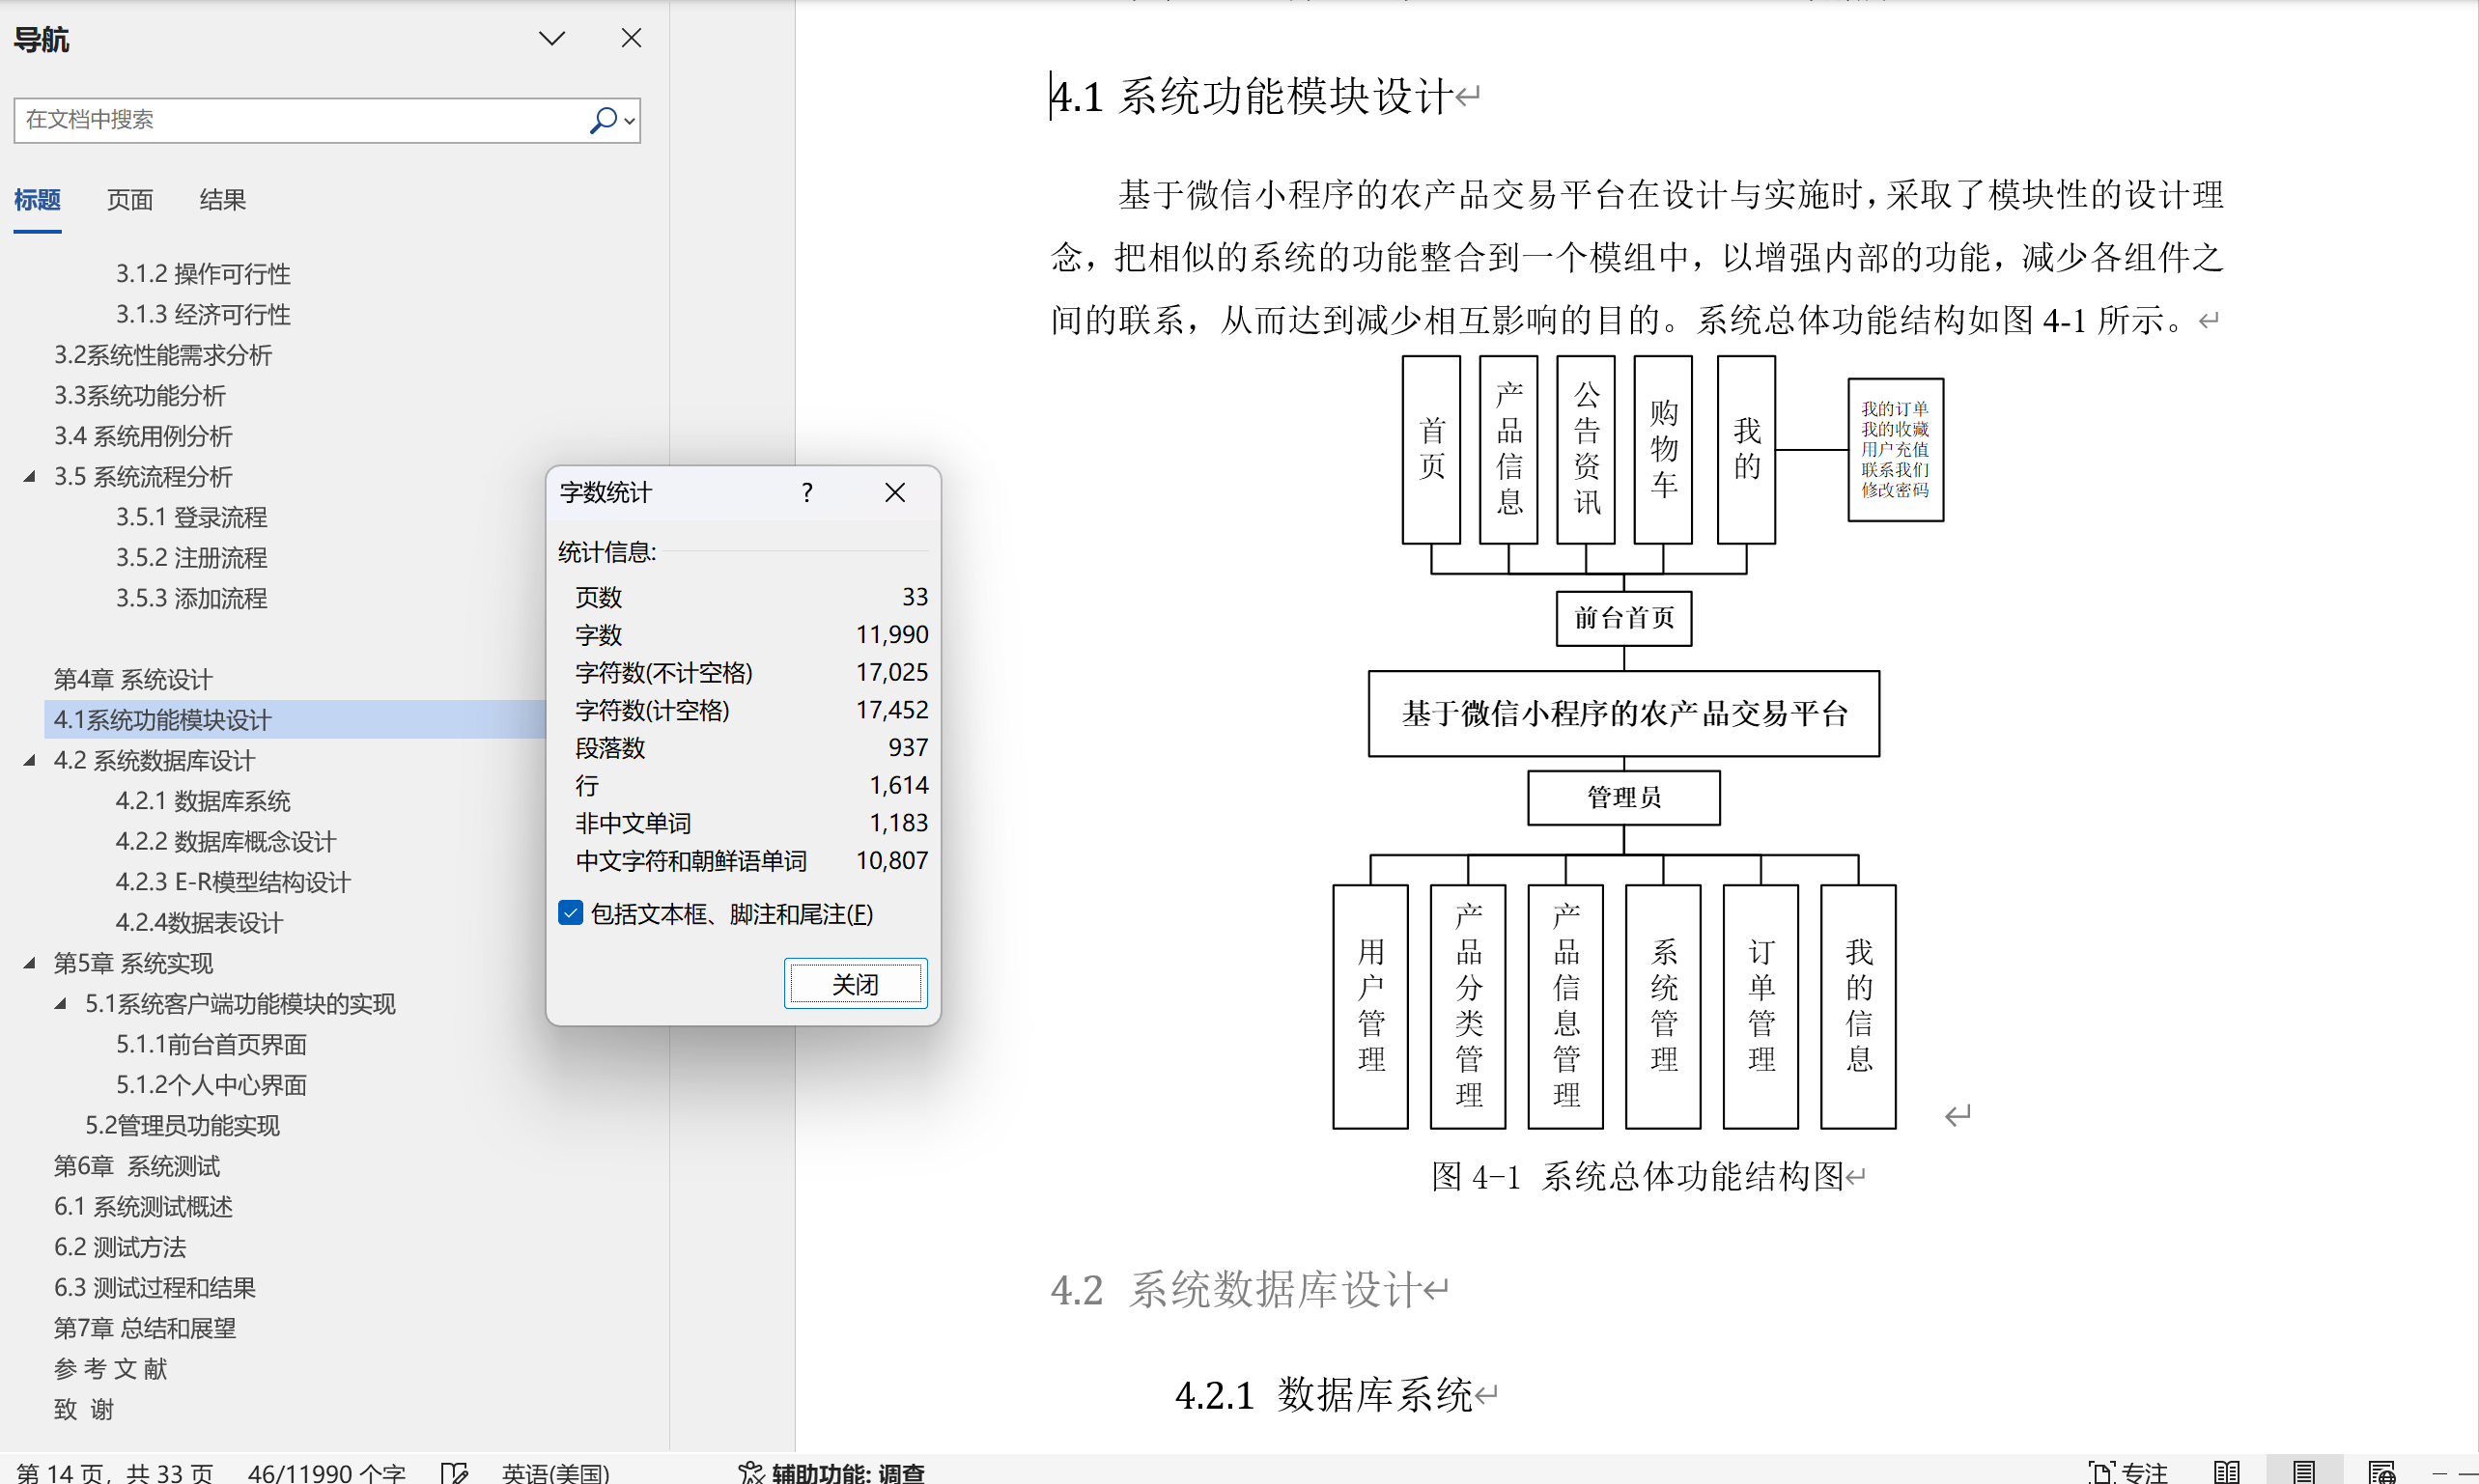Image resolution: width=2479 pixels, height=1484 pixels.
Task: Go to heading 3.2系统性能需求分析
Action: pos(163,354)
